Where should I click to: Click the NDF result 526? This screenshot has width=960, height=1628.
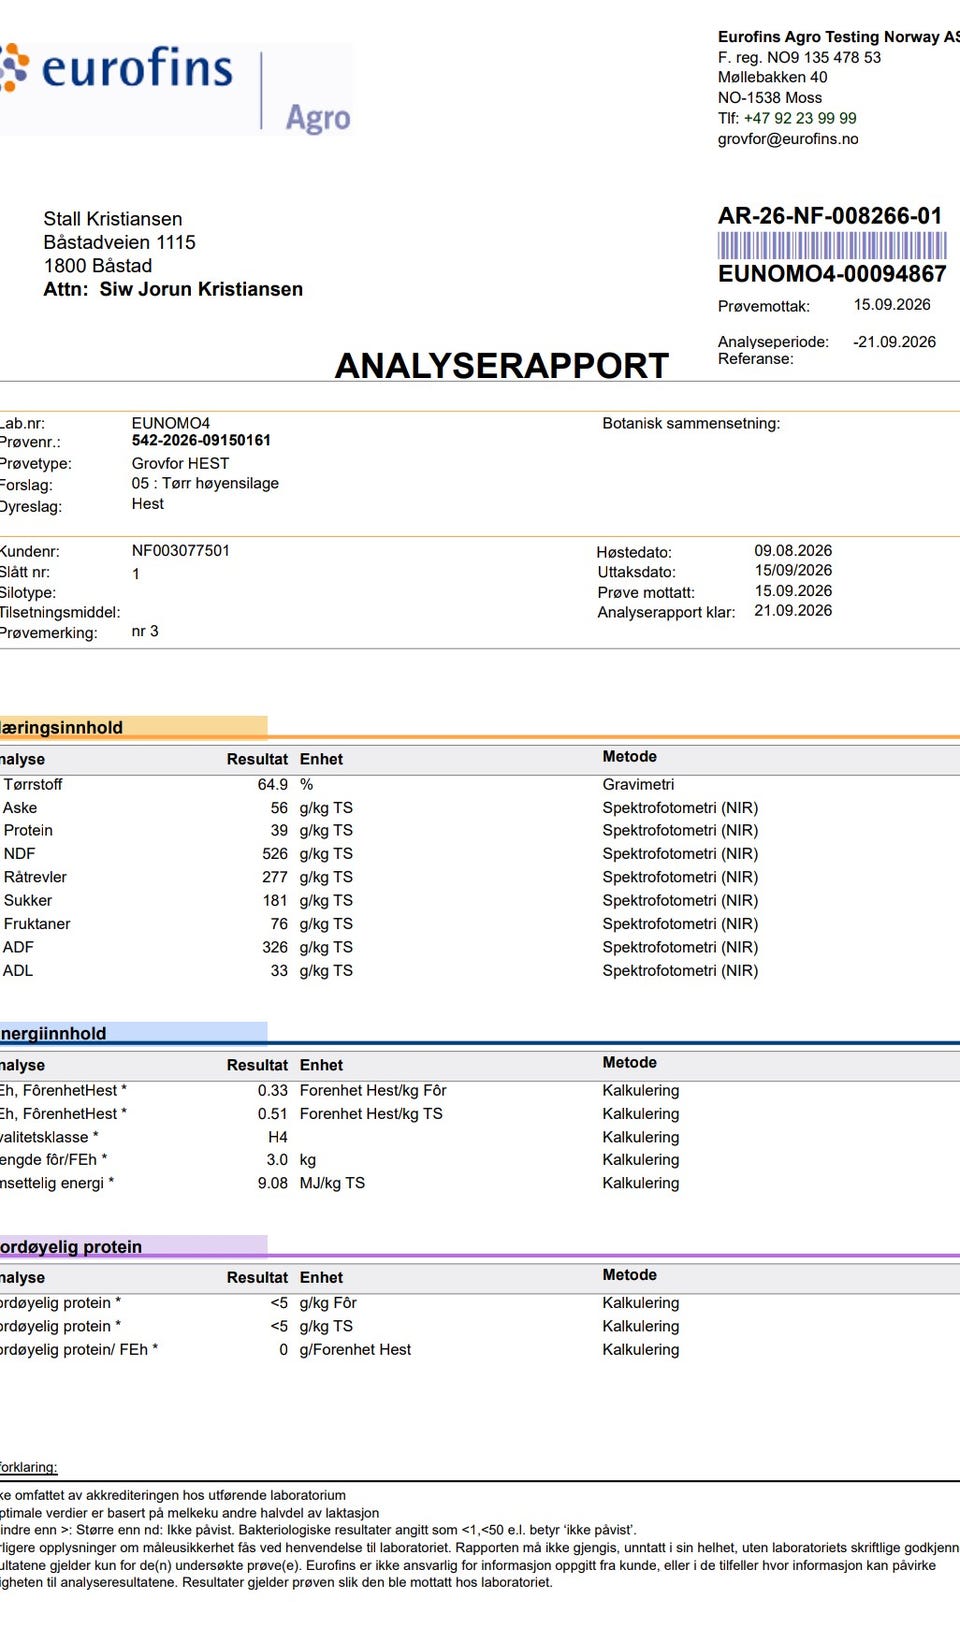coord(275,854)
